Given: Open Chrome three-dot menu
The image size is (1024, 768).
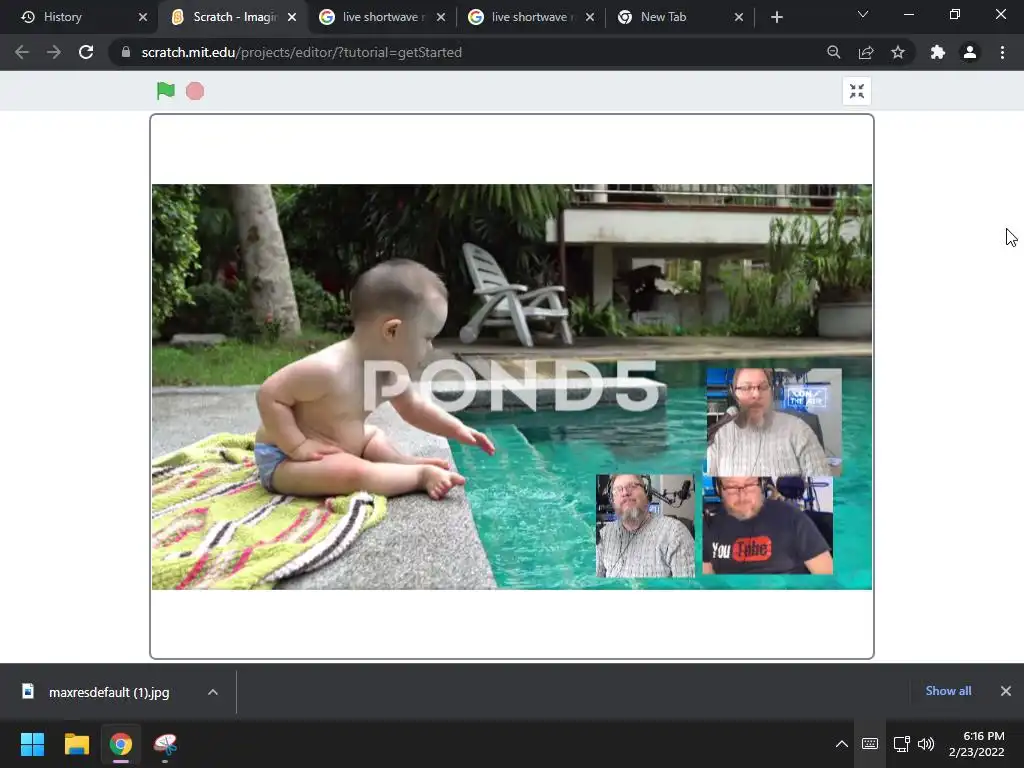Looking at the screenshot, I should [x=1002, y=52].
